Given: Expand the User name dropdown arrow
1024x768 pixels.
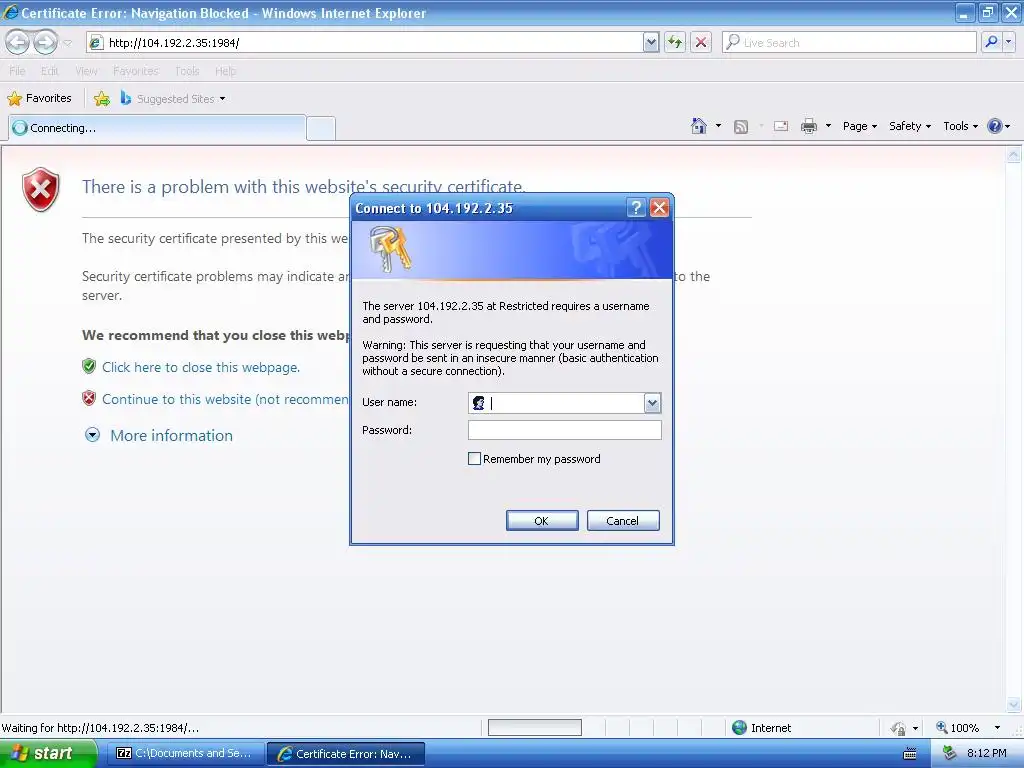Looking at the screenshot, I should 652,403.
